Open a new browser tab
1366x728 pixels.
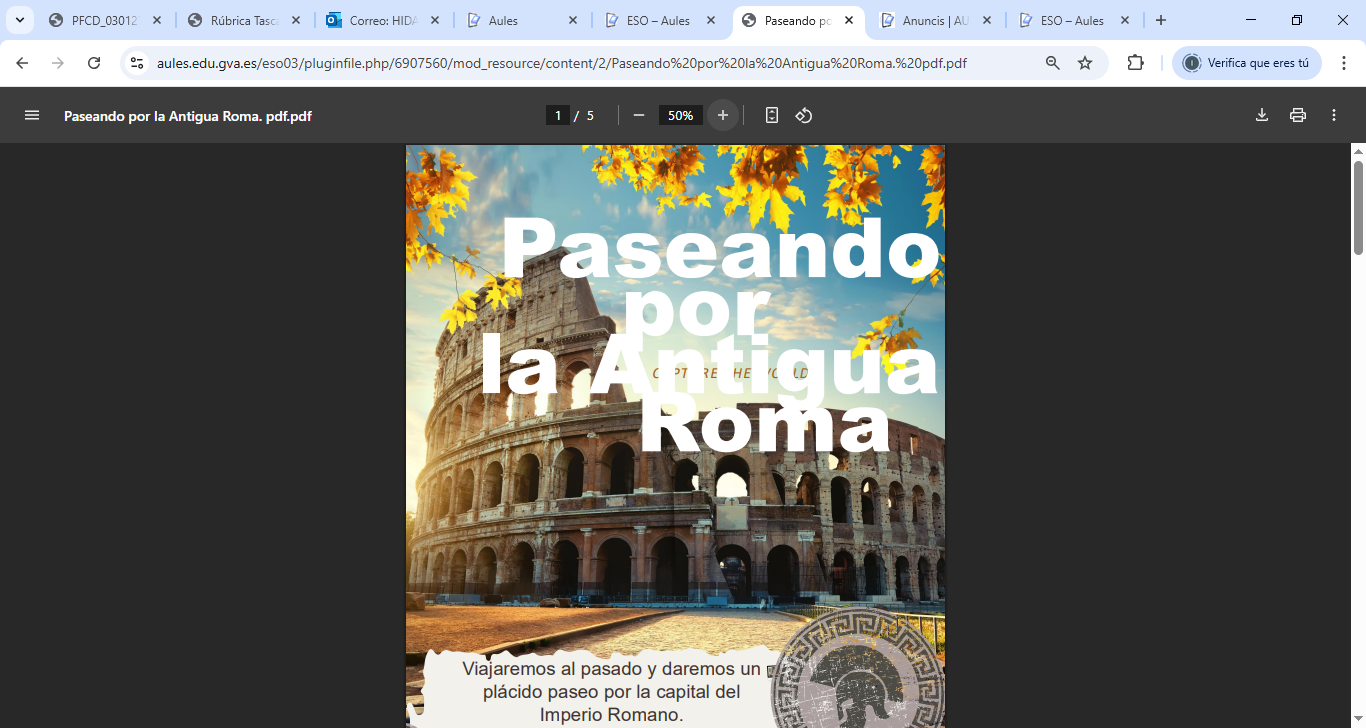1161,20
